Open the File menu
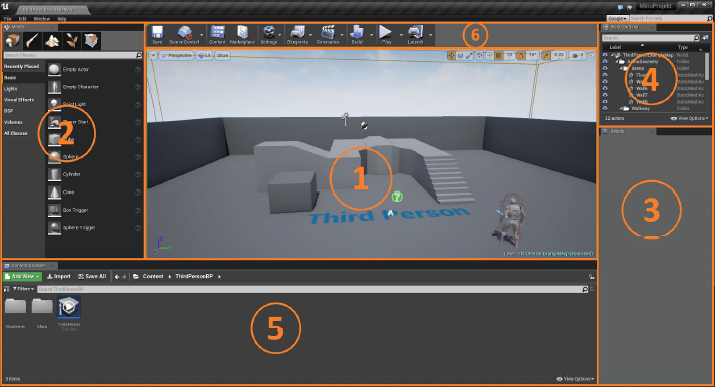Screen dimensions: 715x387 click(8, 19)
